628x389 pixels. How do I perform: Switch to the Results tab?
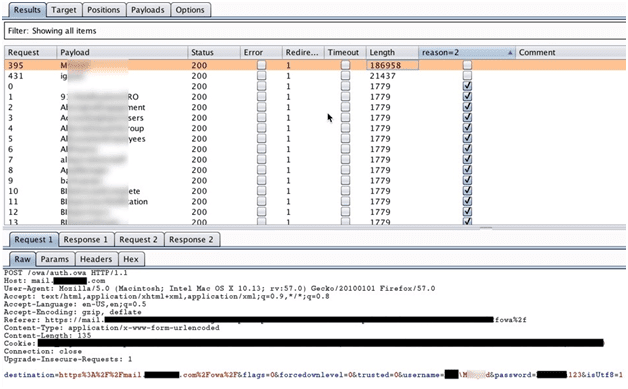pyautogui.click(x=27, y=10)
